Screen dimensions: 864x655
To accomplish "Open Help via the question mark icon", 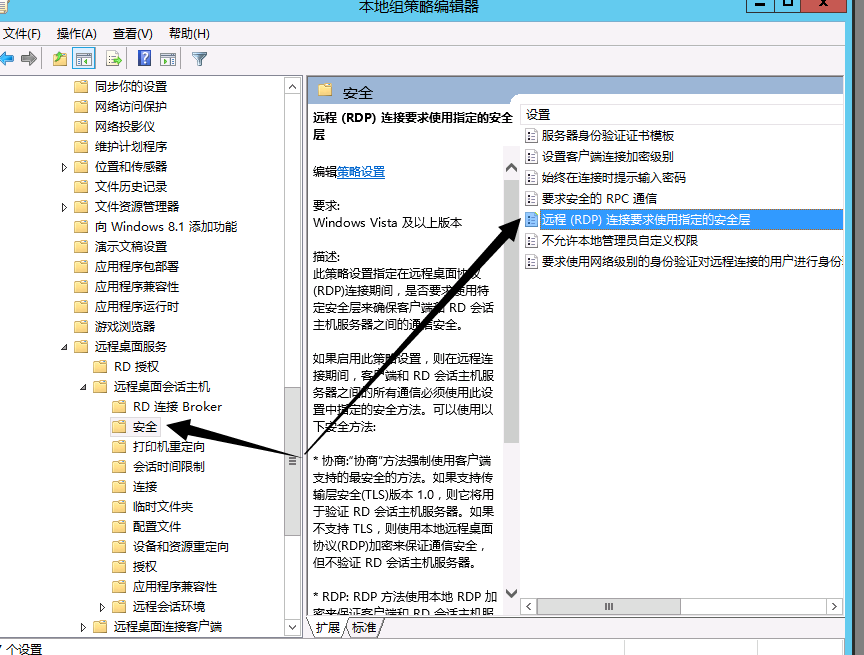I will 144,58.
